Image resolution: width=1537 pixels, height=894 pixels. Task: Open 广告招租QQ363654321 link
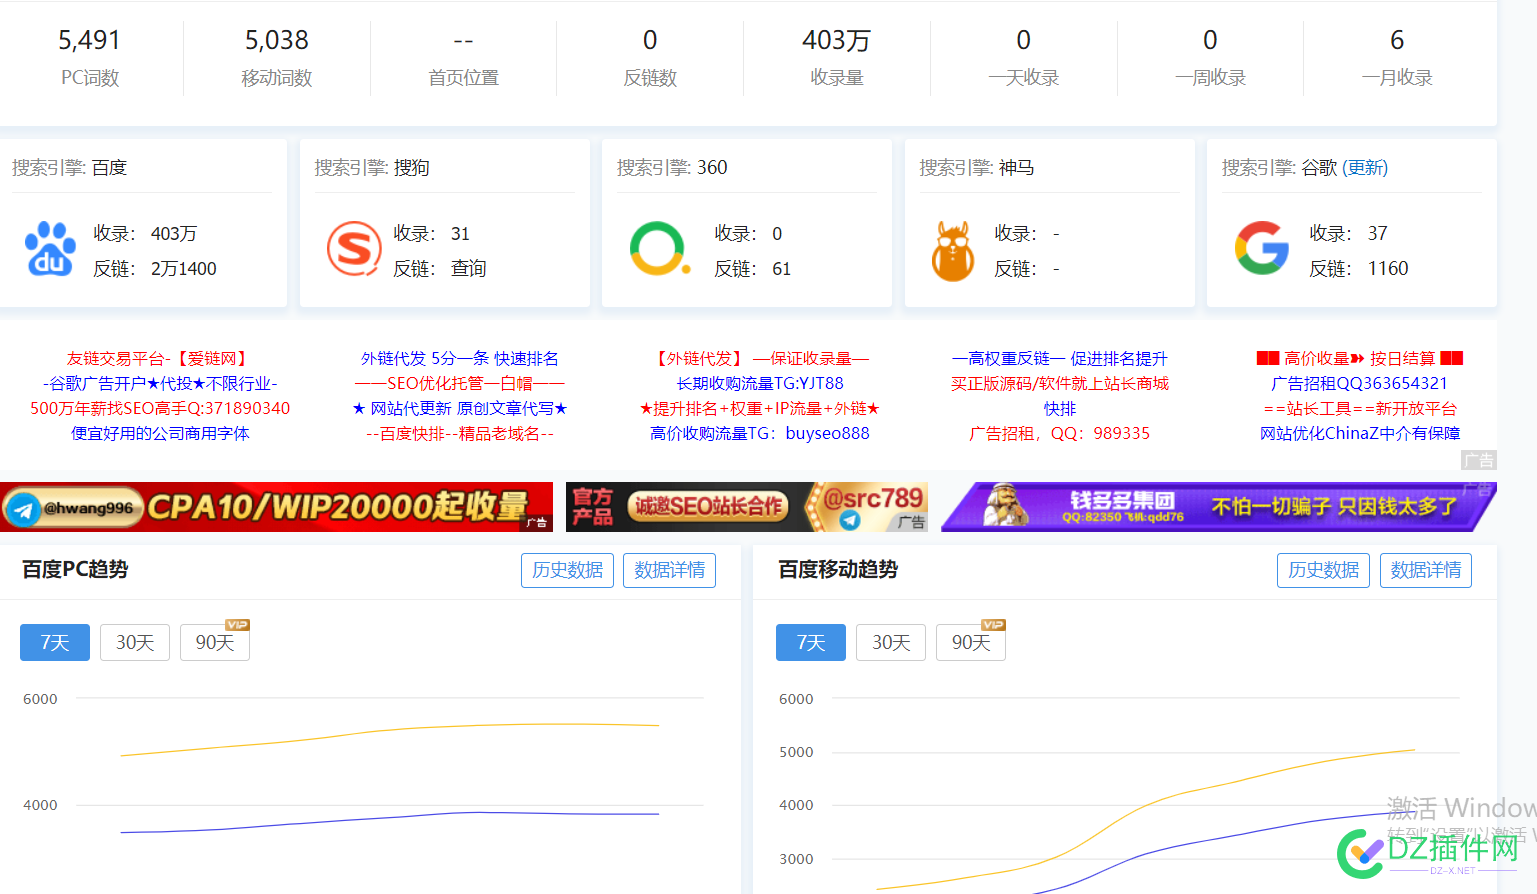(x=1360, y=383)
